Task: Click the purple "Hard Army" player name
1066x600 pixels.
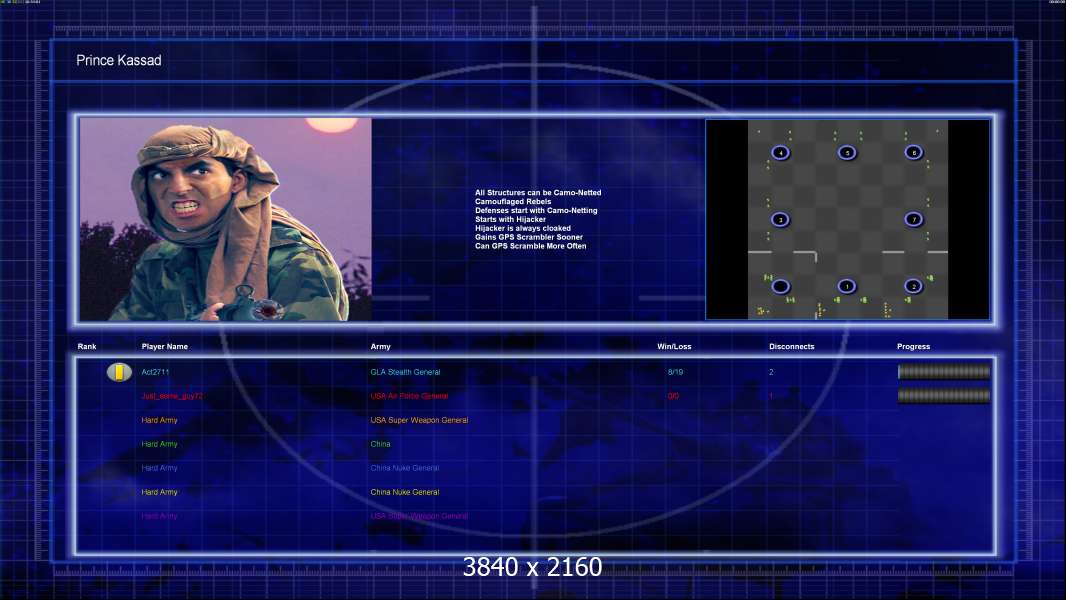Action: tap(159, 516)
